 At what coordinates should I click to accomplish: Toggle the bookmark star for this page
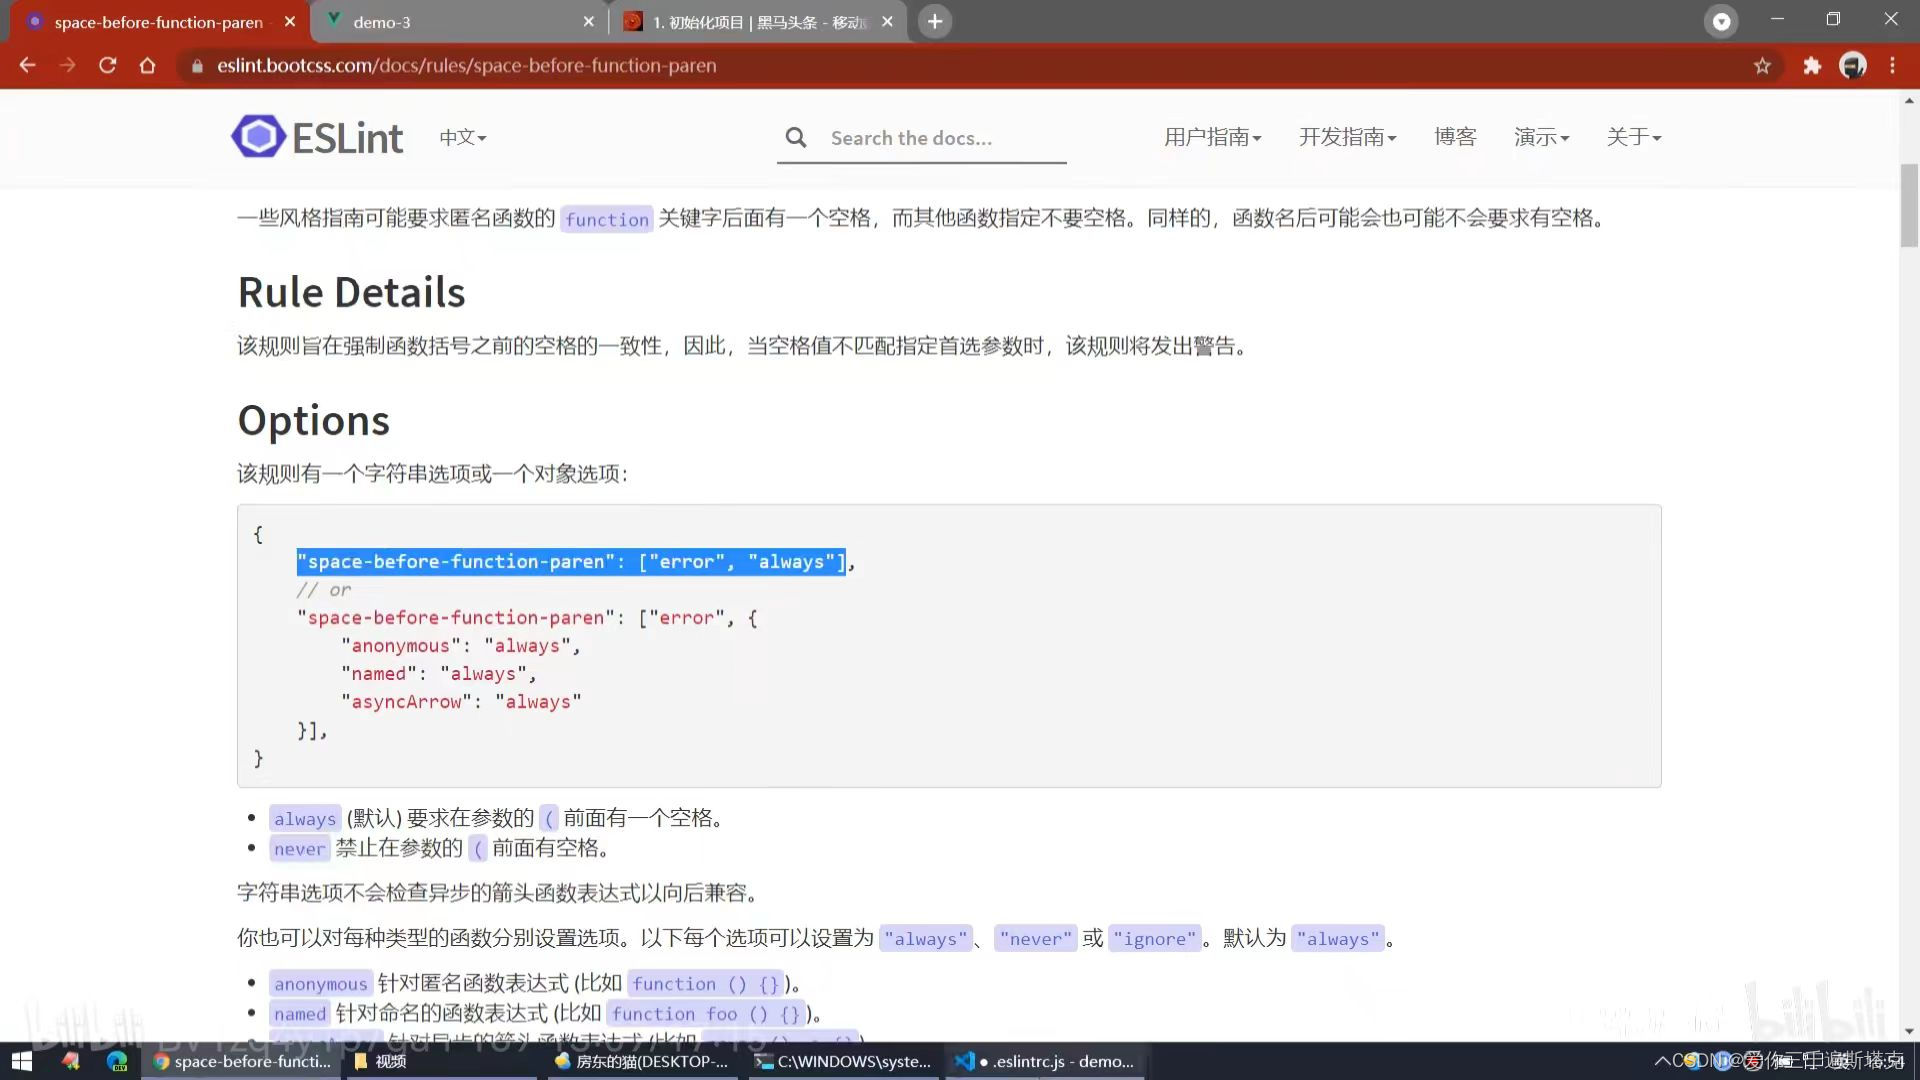pos(1763,65)
